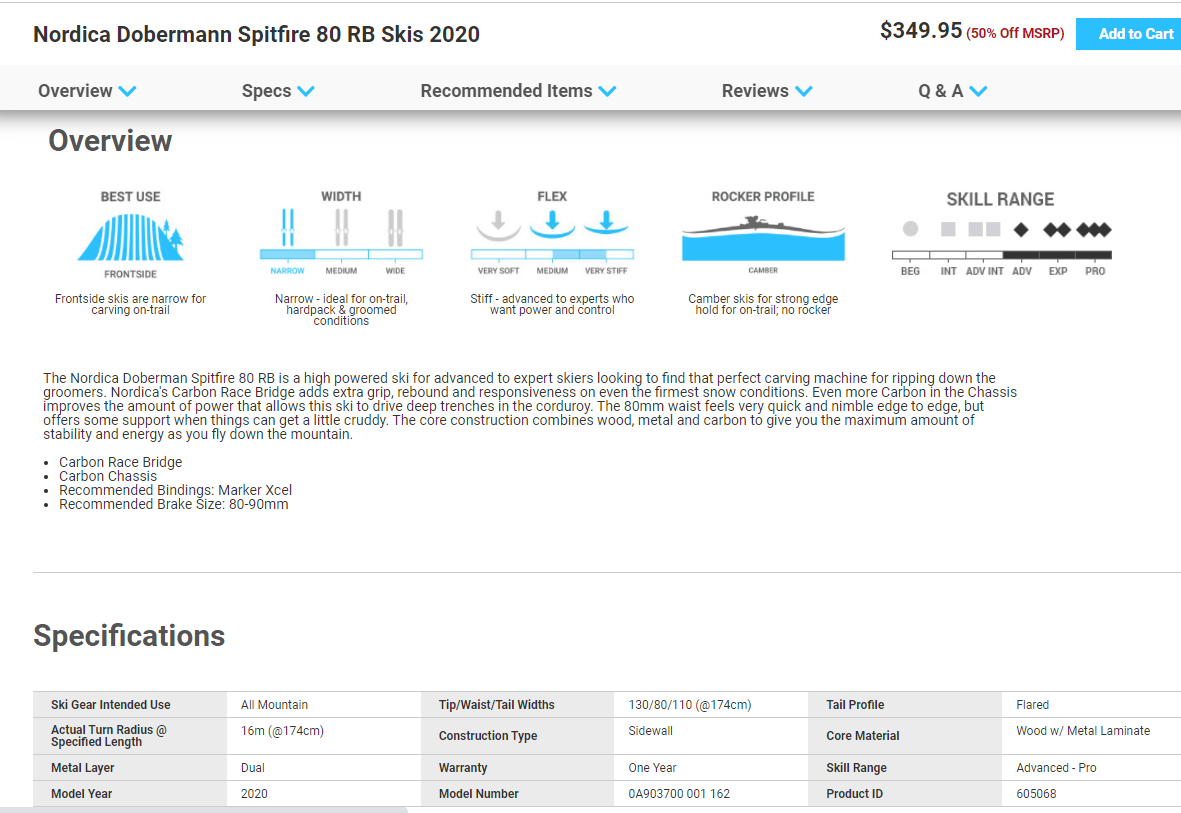Add the Nordica skis to cart

click(x=1128, y=34)
